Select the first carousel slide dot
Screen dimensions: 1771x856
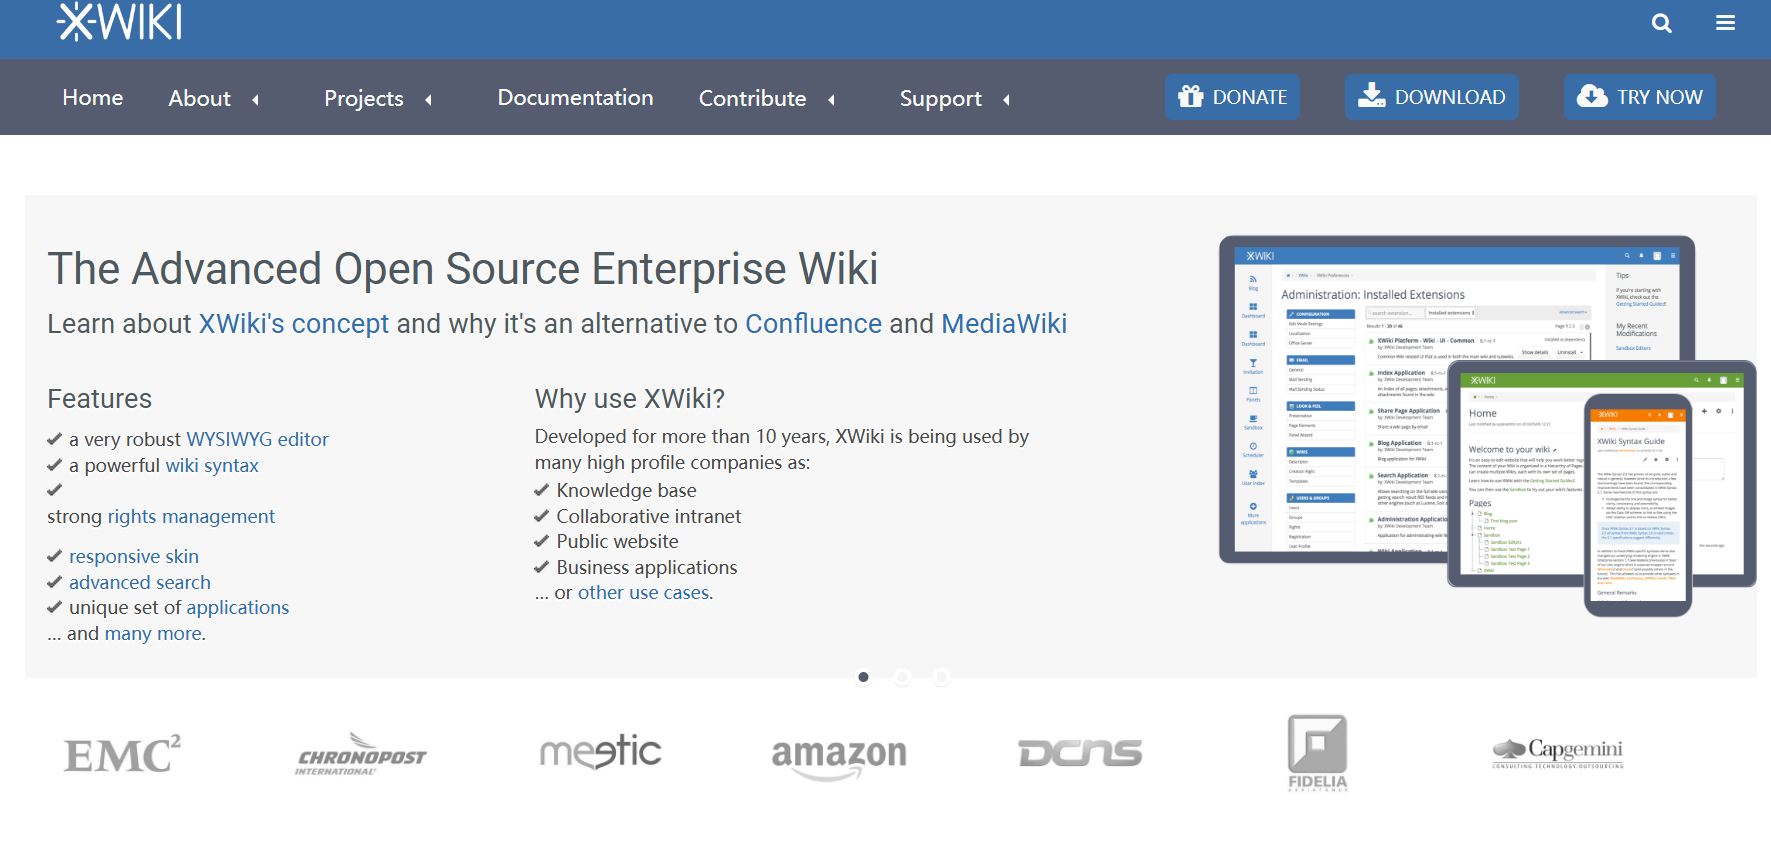[864, 677]
